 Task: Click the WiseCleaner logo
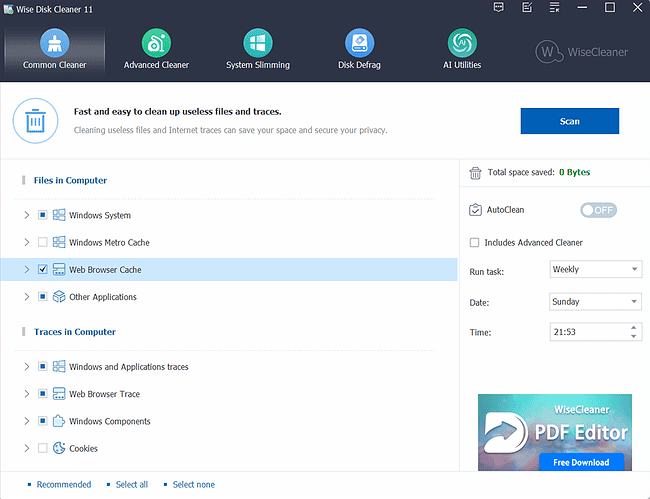(585, 51)
